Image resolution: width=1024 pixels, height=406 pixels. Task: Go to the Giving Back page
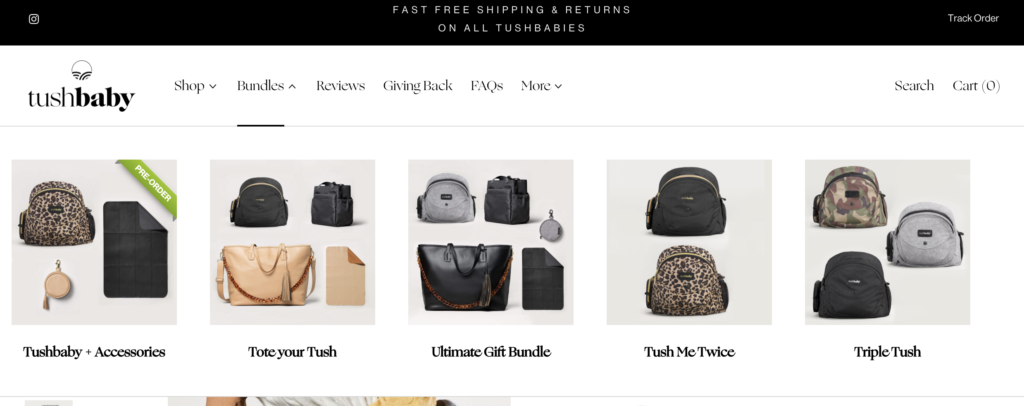[x=417, y=86]
